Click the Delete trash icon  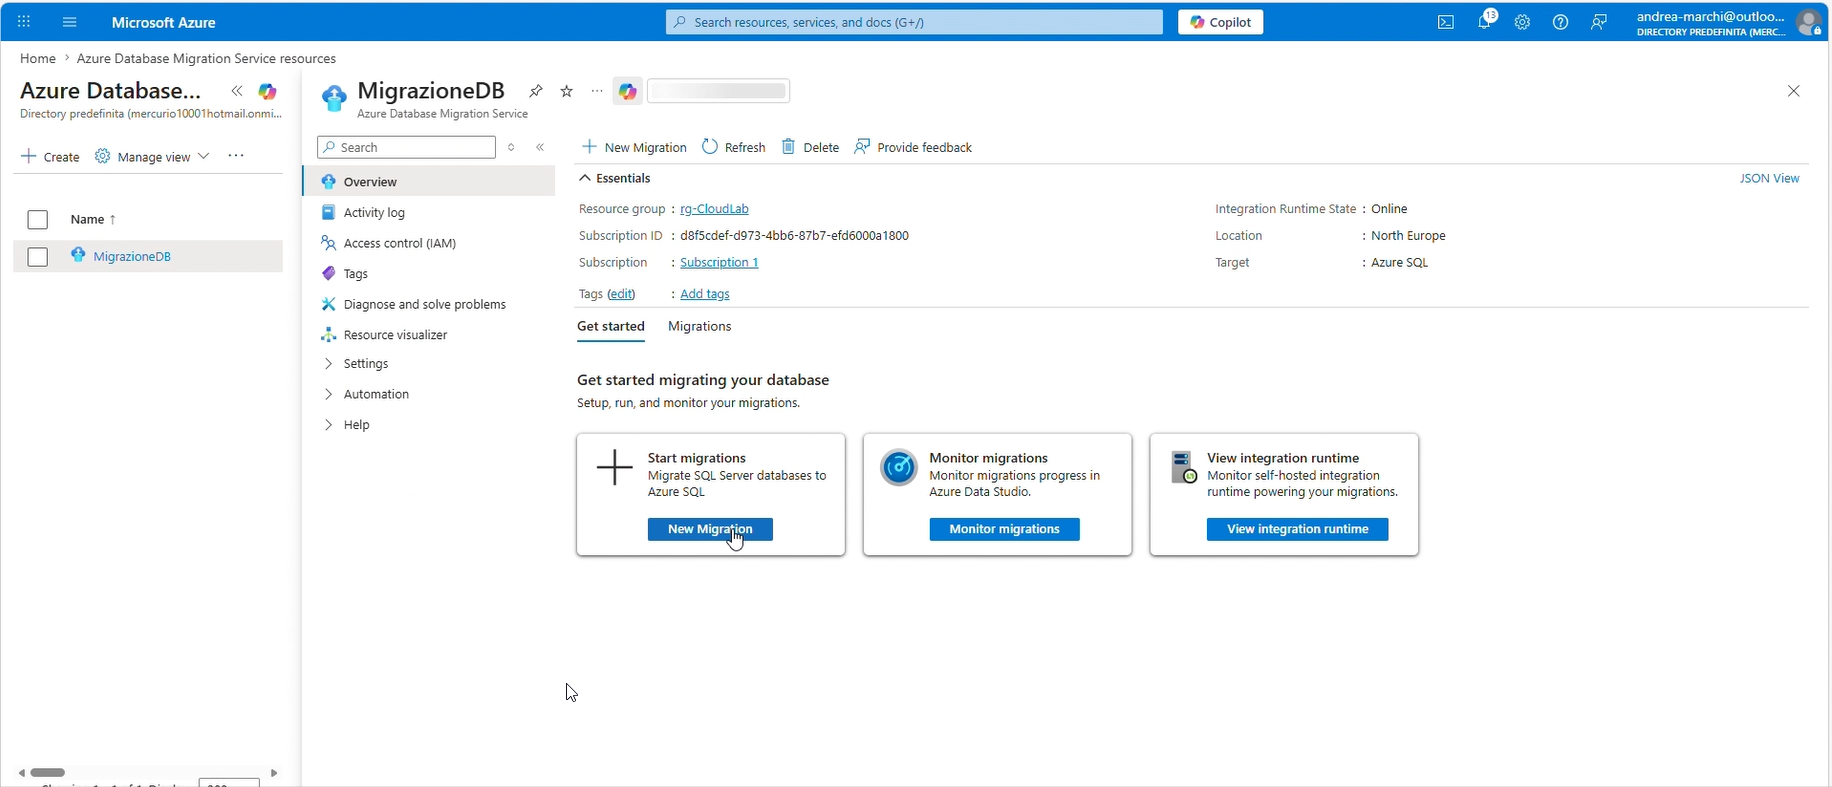point(789,147)
